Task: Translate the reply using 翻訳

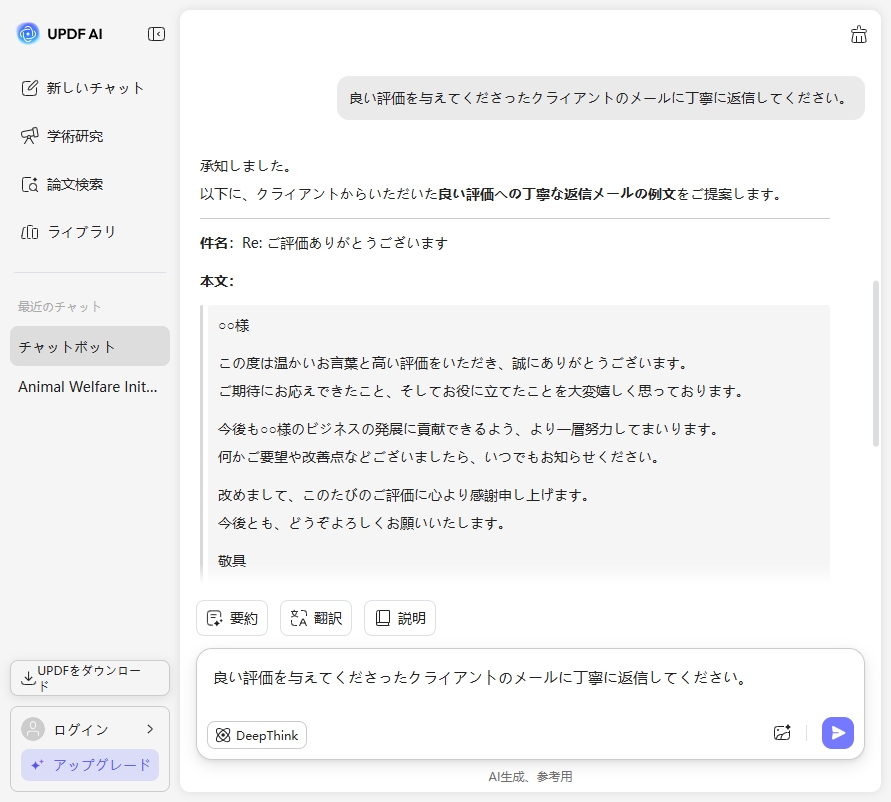Action: coord(316,618)
